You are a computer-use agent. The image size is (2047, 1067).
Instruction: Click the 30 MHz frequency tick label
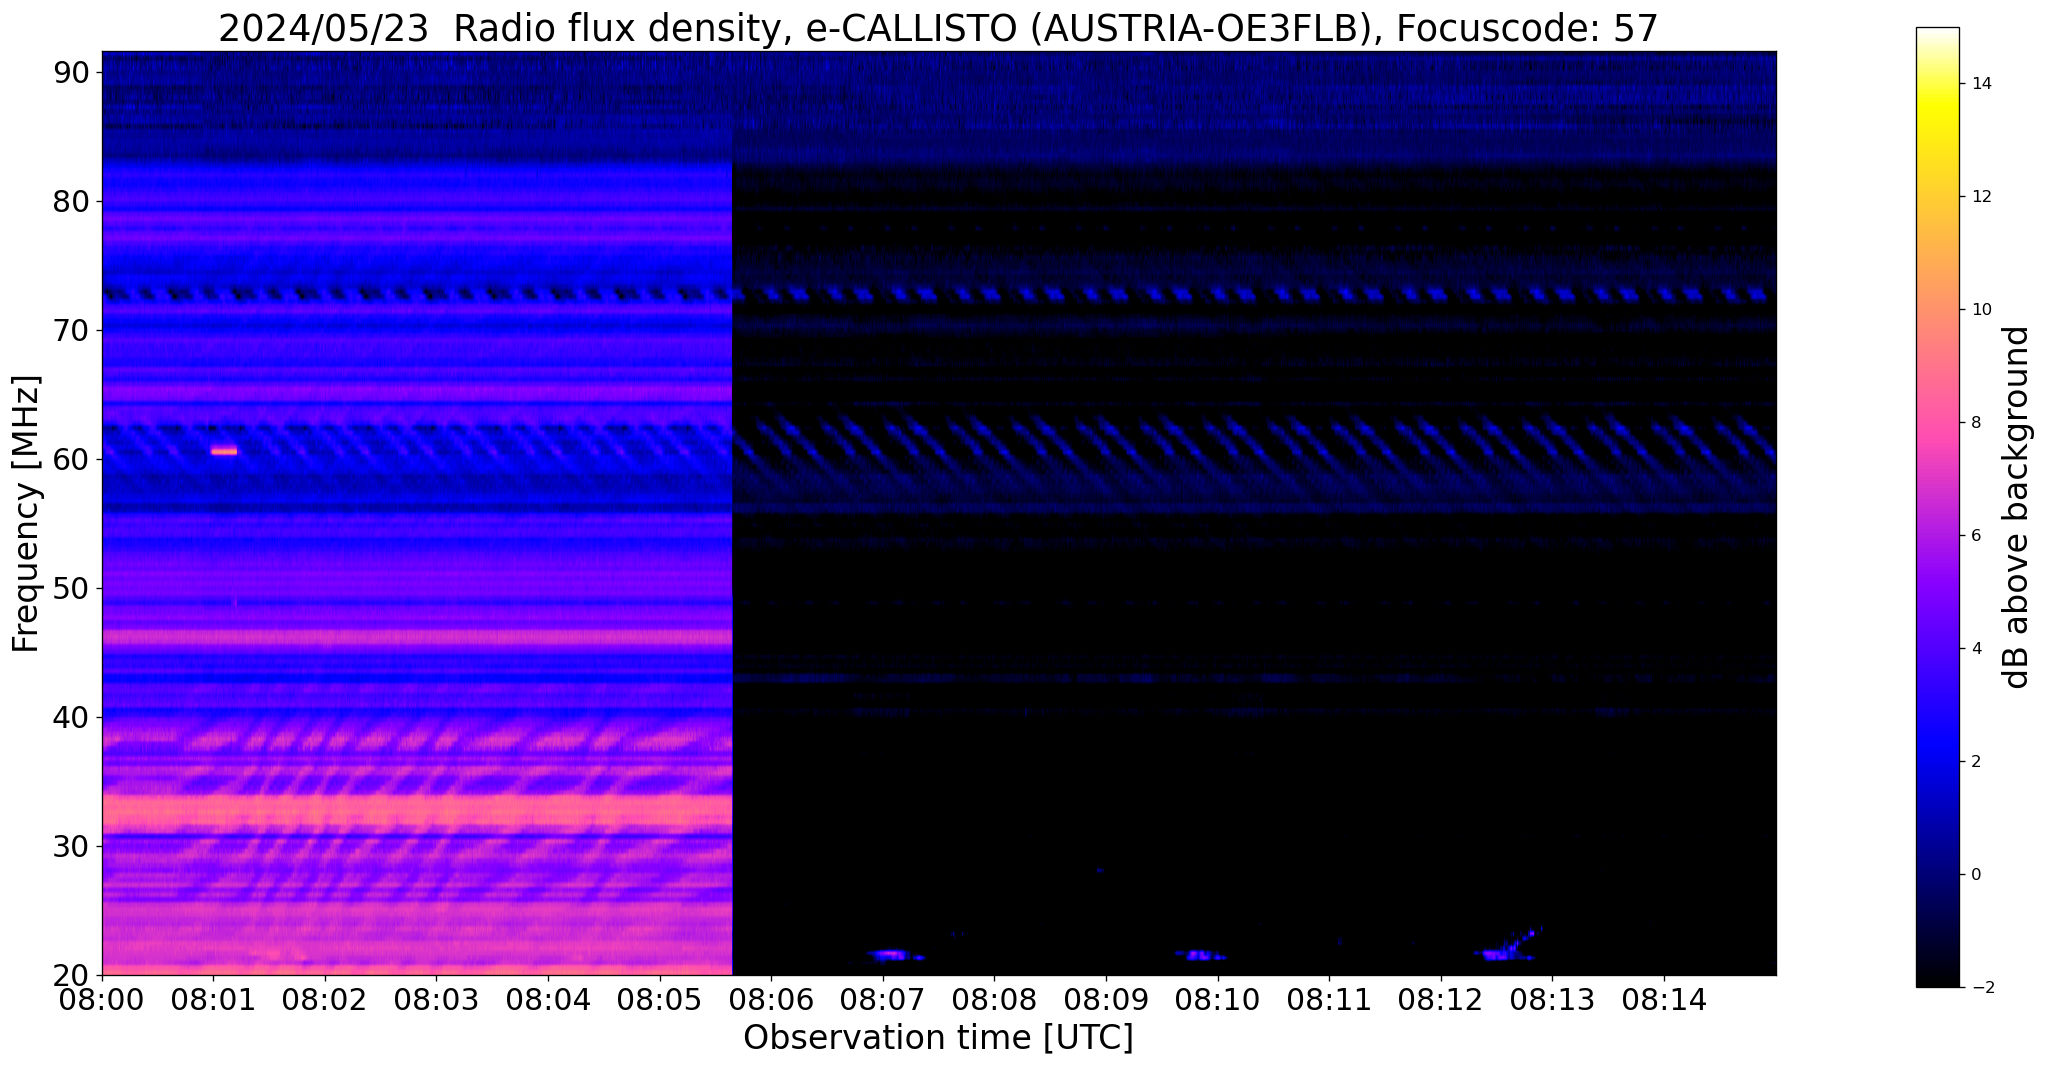pyautogui.click(x=71, y=847)
